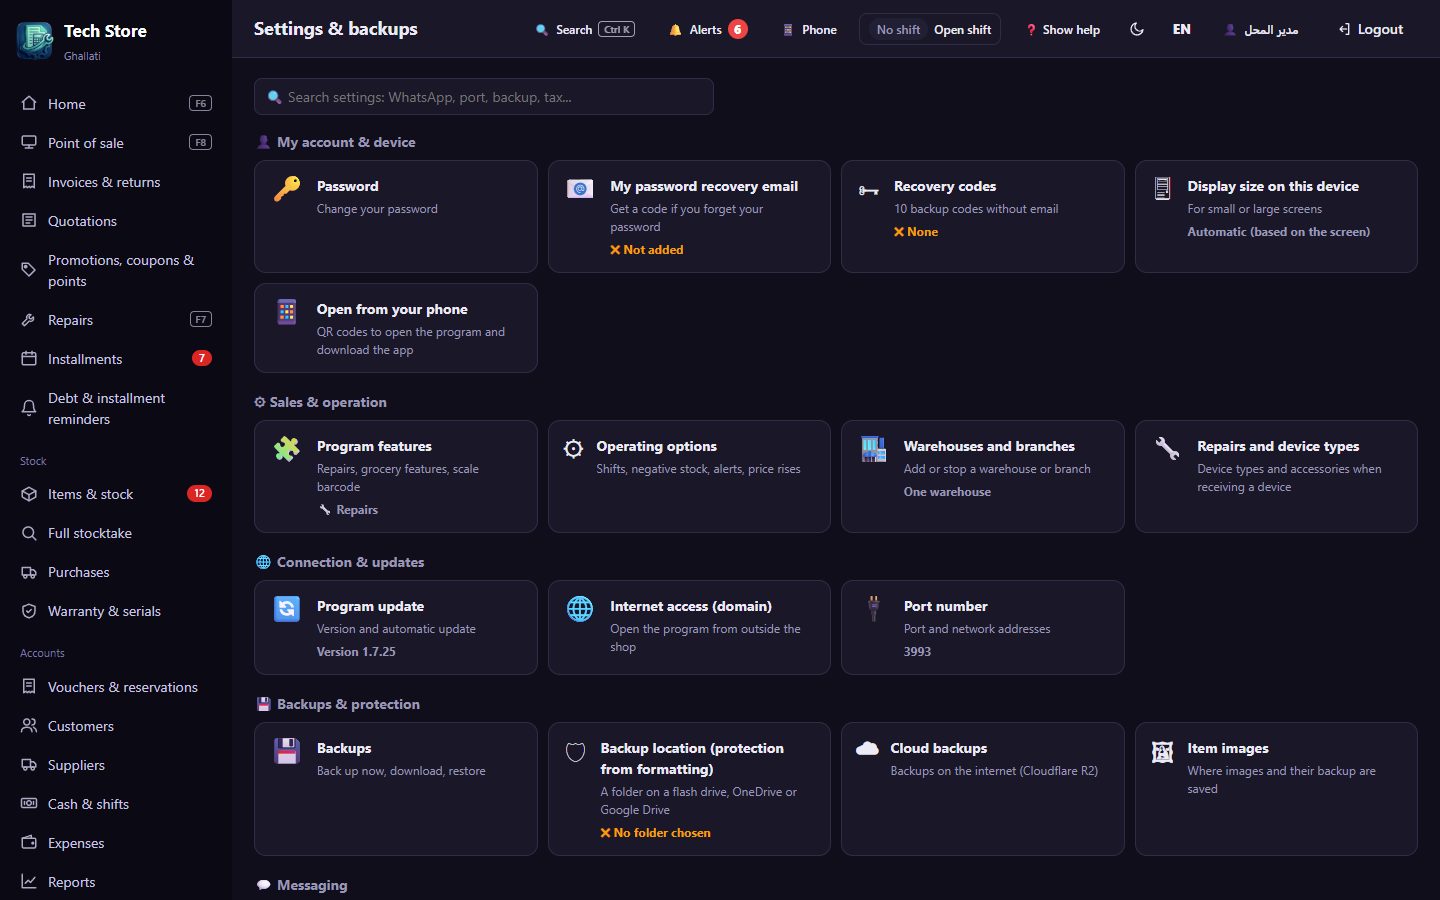Click the Open shift button
The width and height of the screenshot is (1440, 900).
[x=963, y=30]
